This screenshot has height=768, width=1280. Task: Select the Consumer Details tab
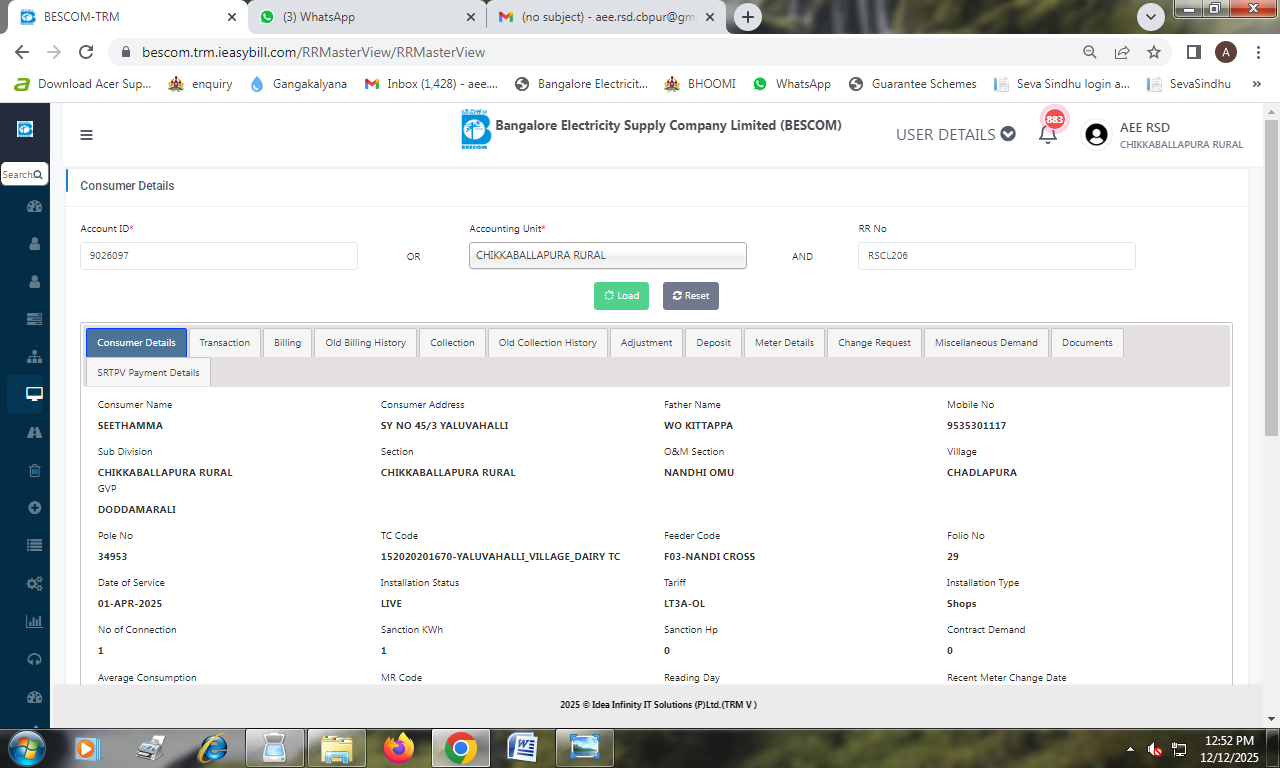pyautogui.click(x=136, y=343)
